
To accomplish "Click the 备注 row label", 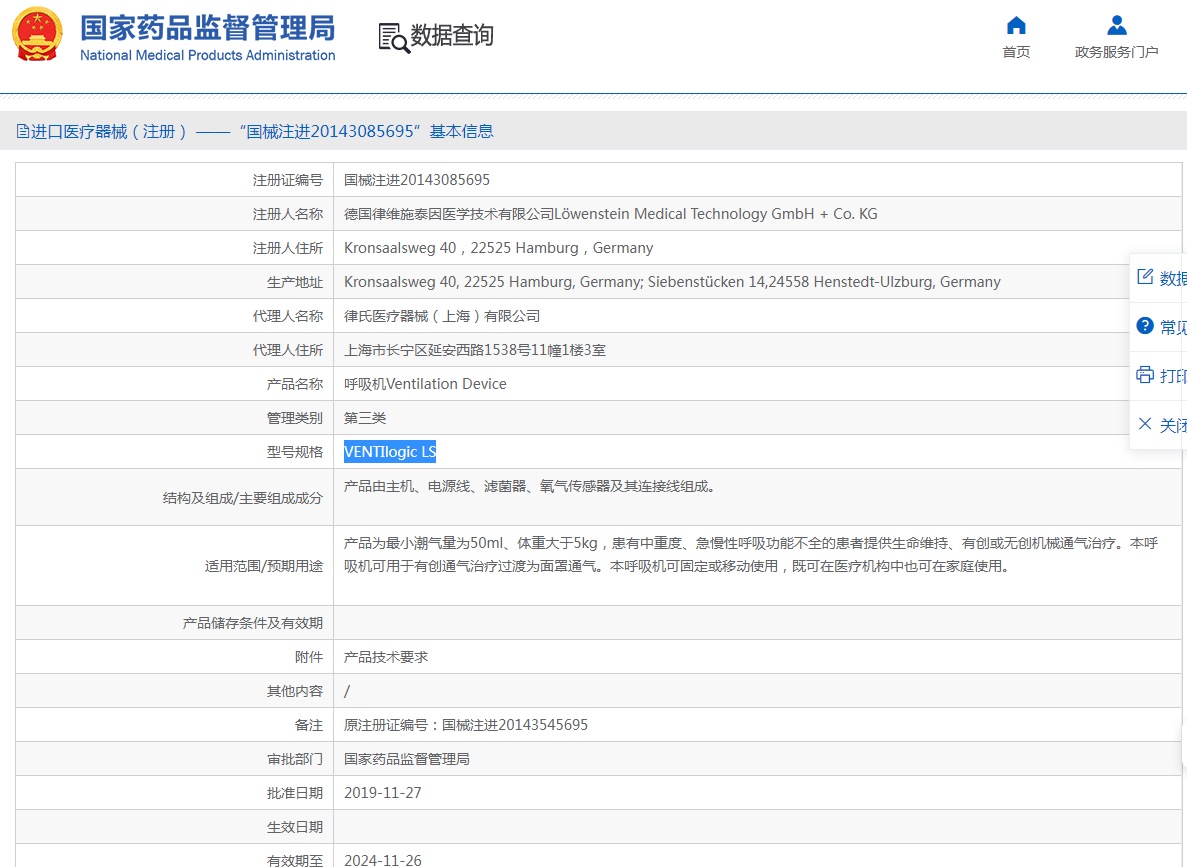I will (x=309, y=725).
